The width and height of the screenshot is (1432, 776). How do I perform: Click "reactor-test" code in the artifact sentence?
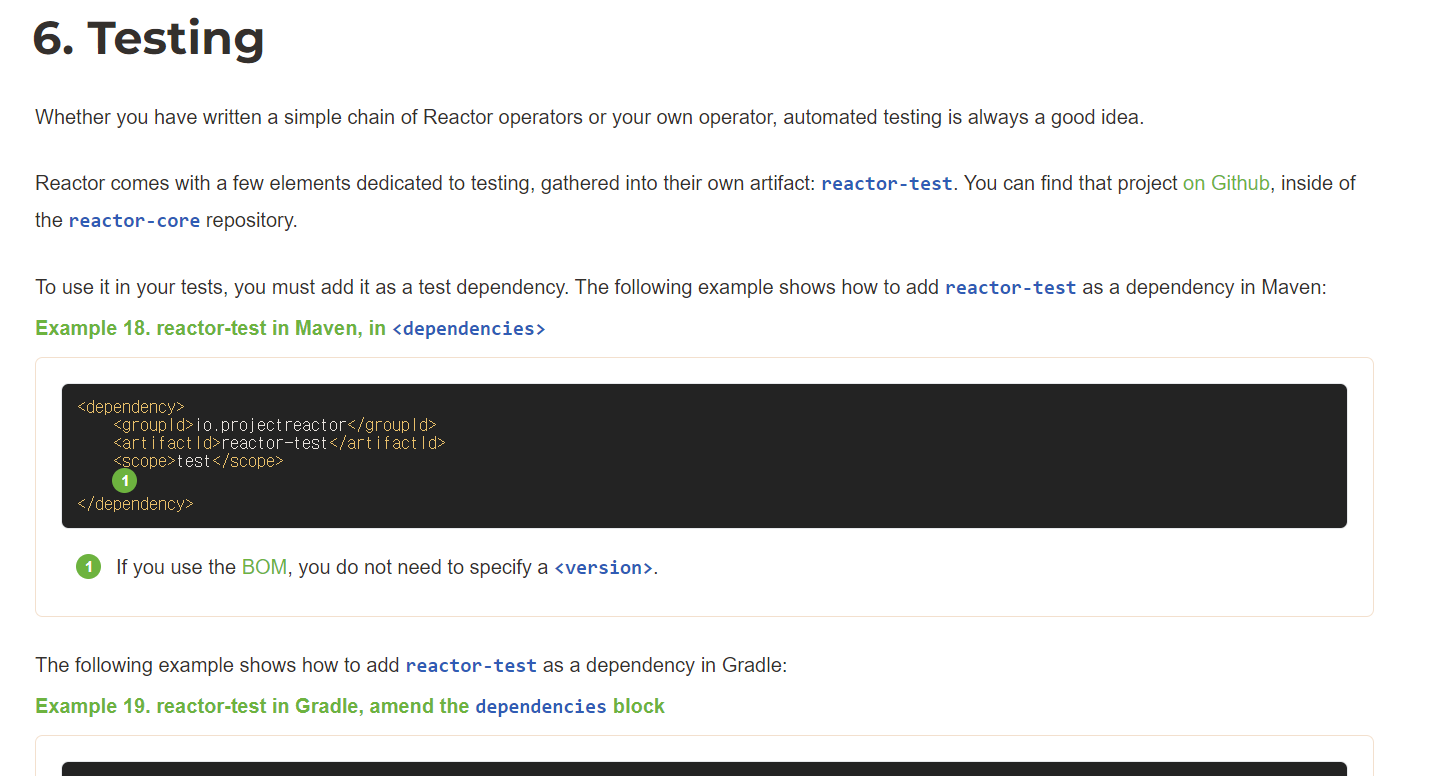pos(887,184)
